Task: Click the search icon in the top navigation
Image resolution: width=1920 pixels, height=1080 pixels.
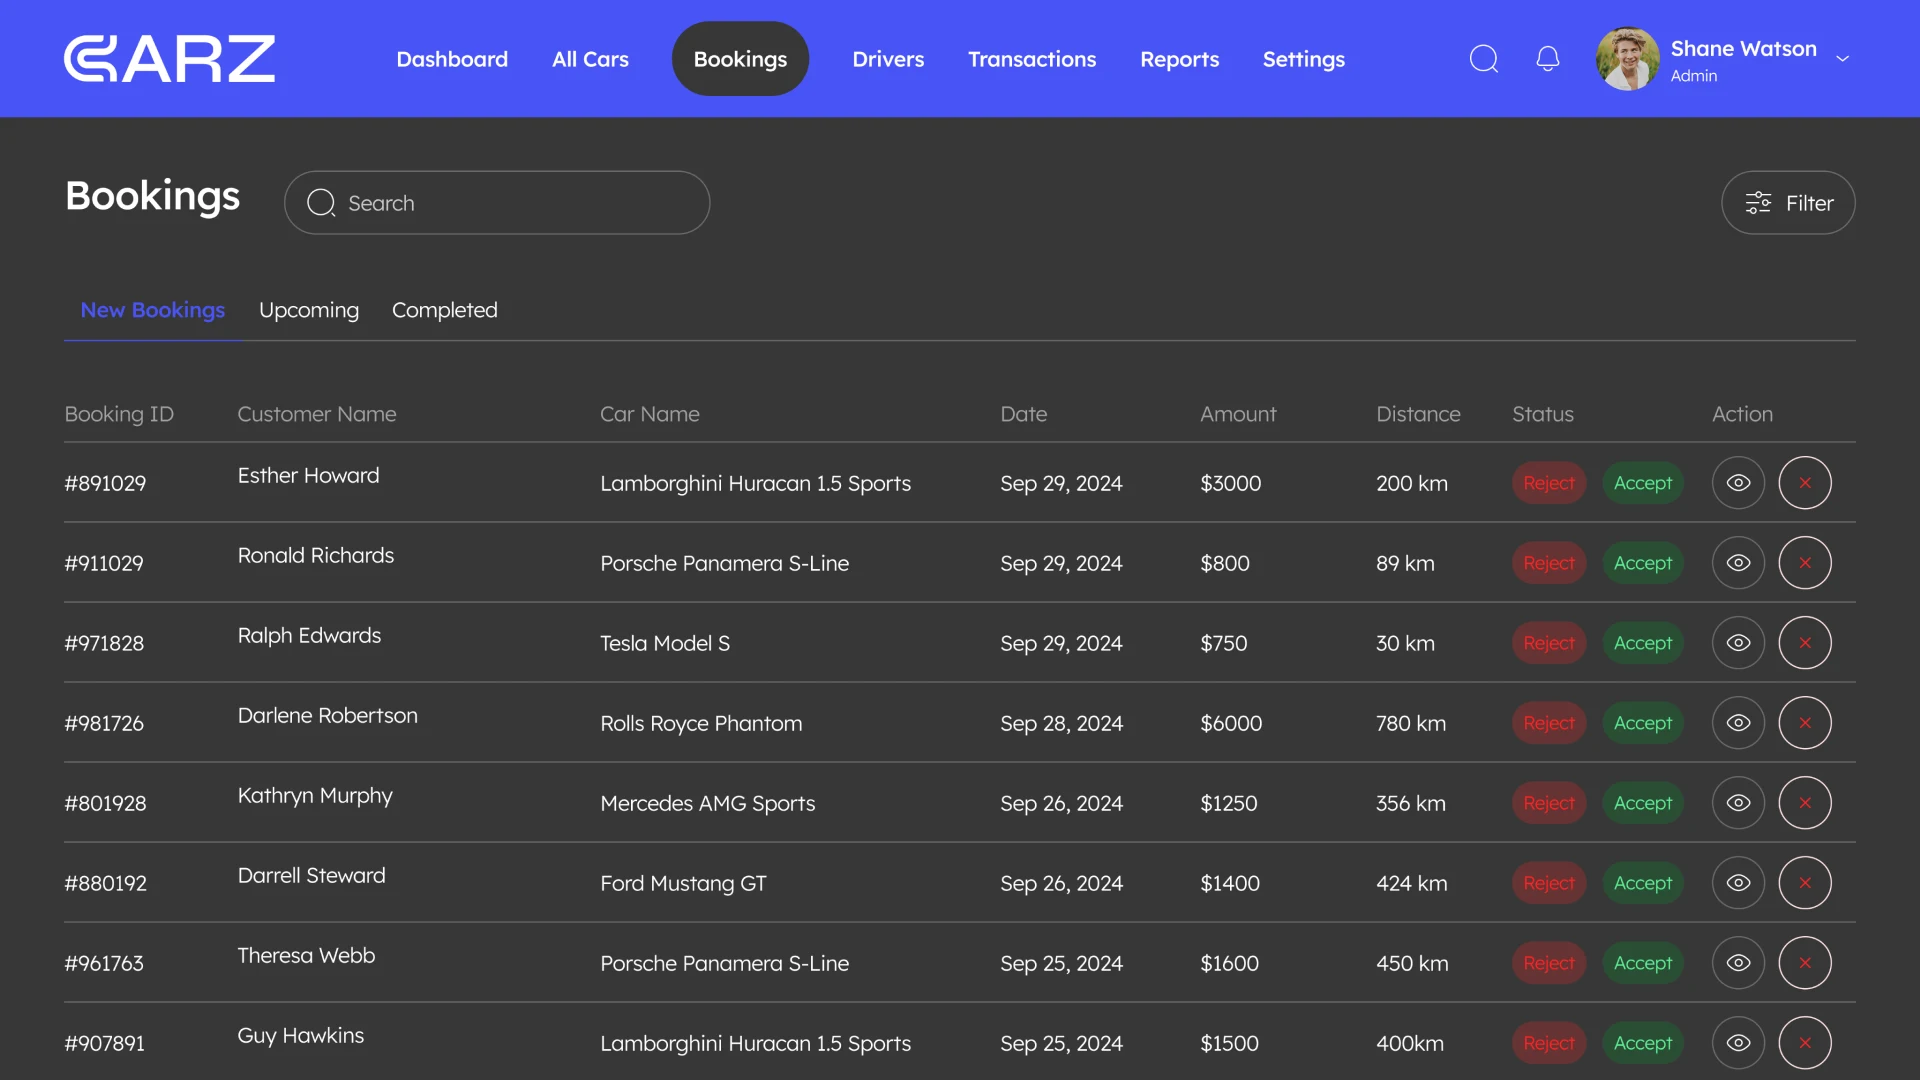Action: (x=1484, y=59)
